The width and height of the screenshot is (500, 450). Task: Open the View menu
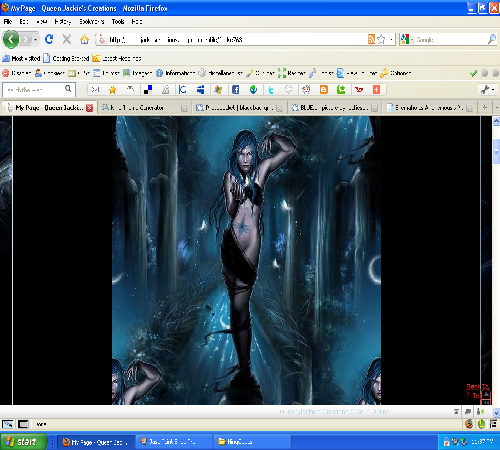click(42, 22)
